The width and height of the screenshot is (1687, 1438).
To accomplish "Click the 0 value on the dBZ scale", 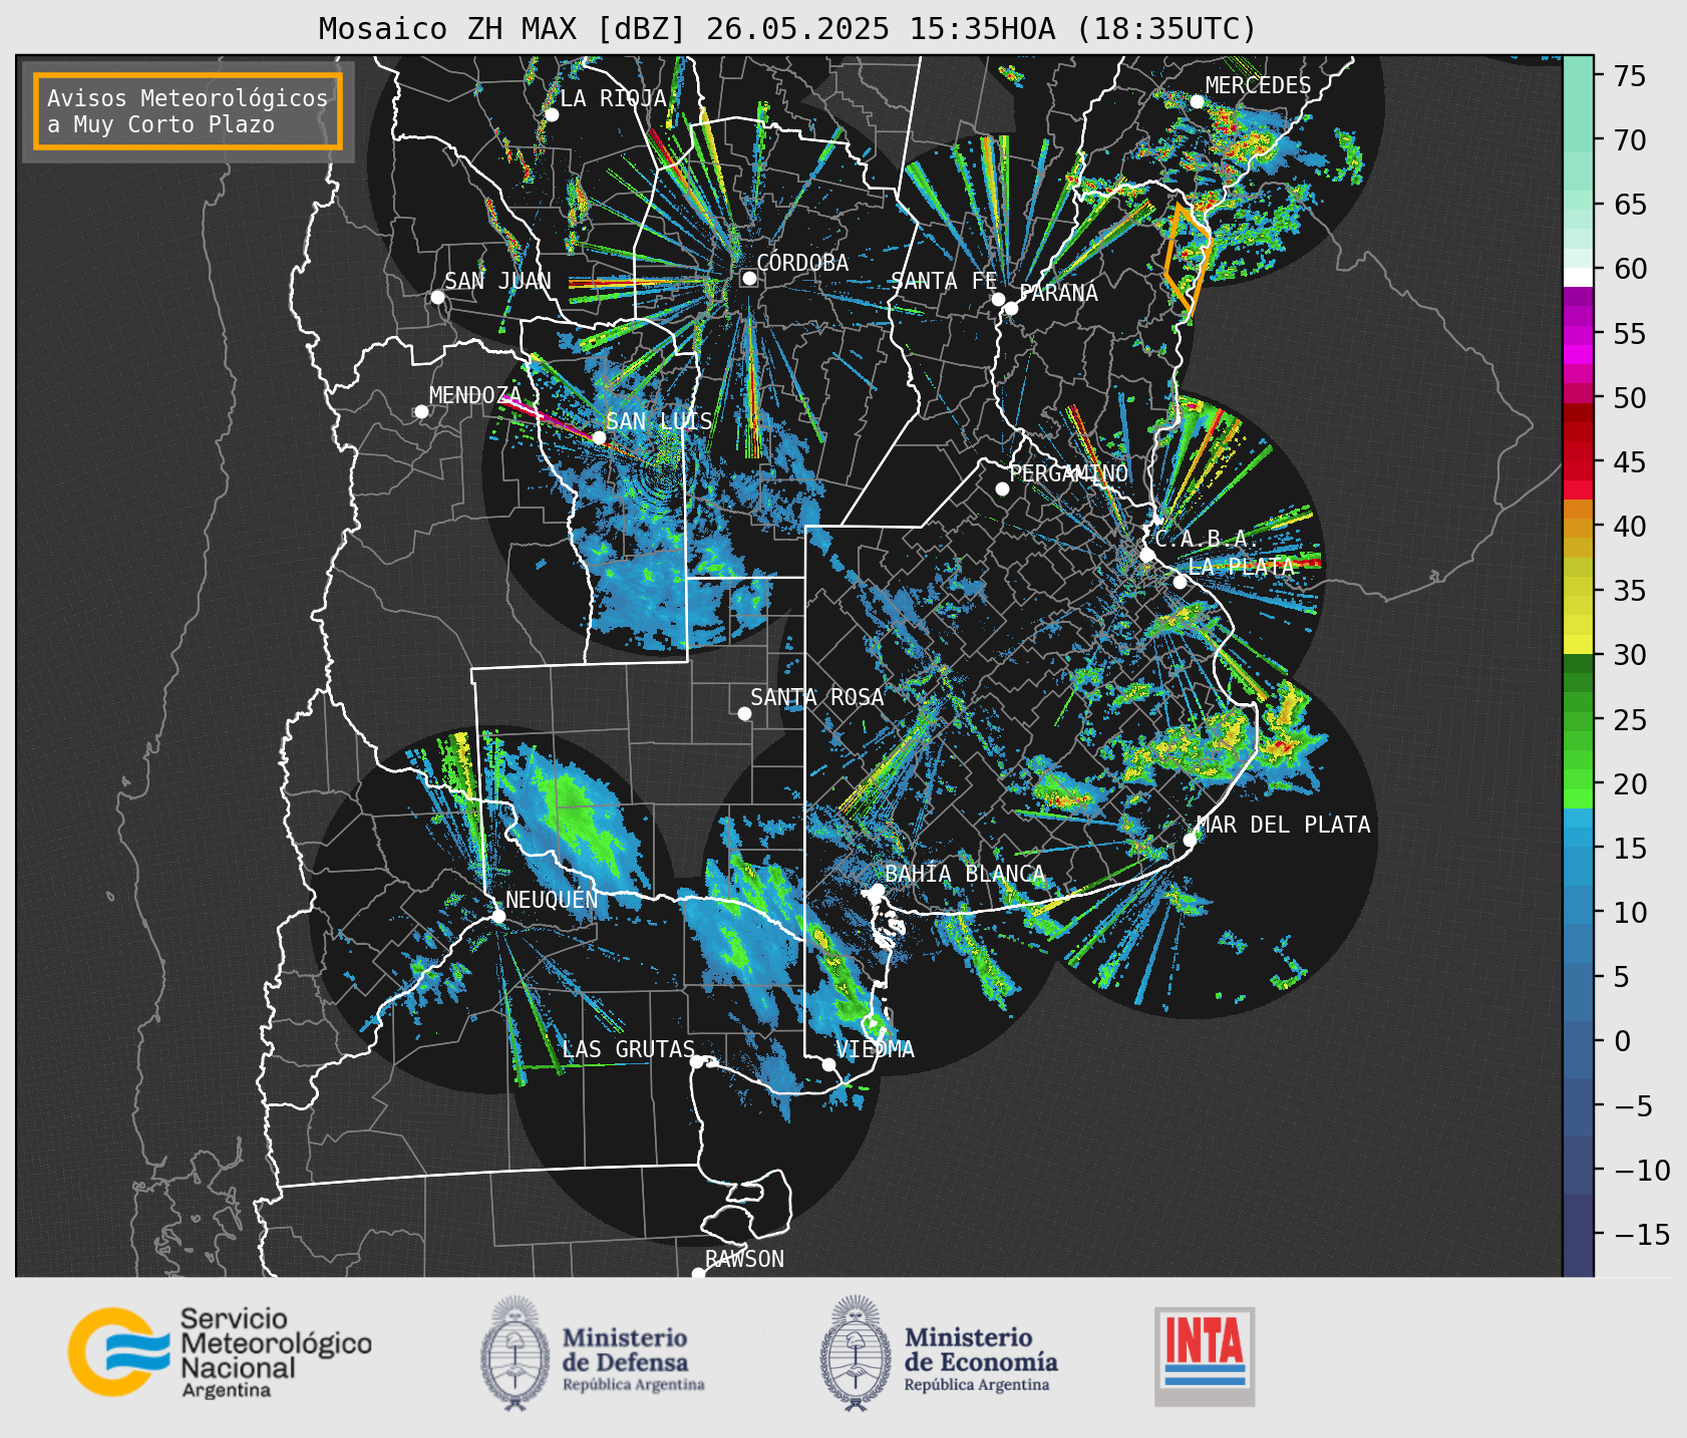I will (1621, 1041).
